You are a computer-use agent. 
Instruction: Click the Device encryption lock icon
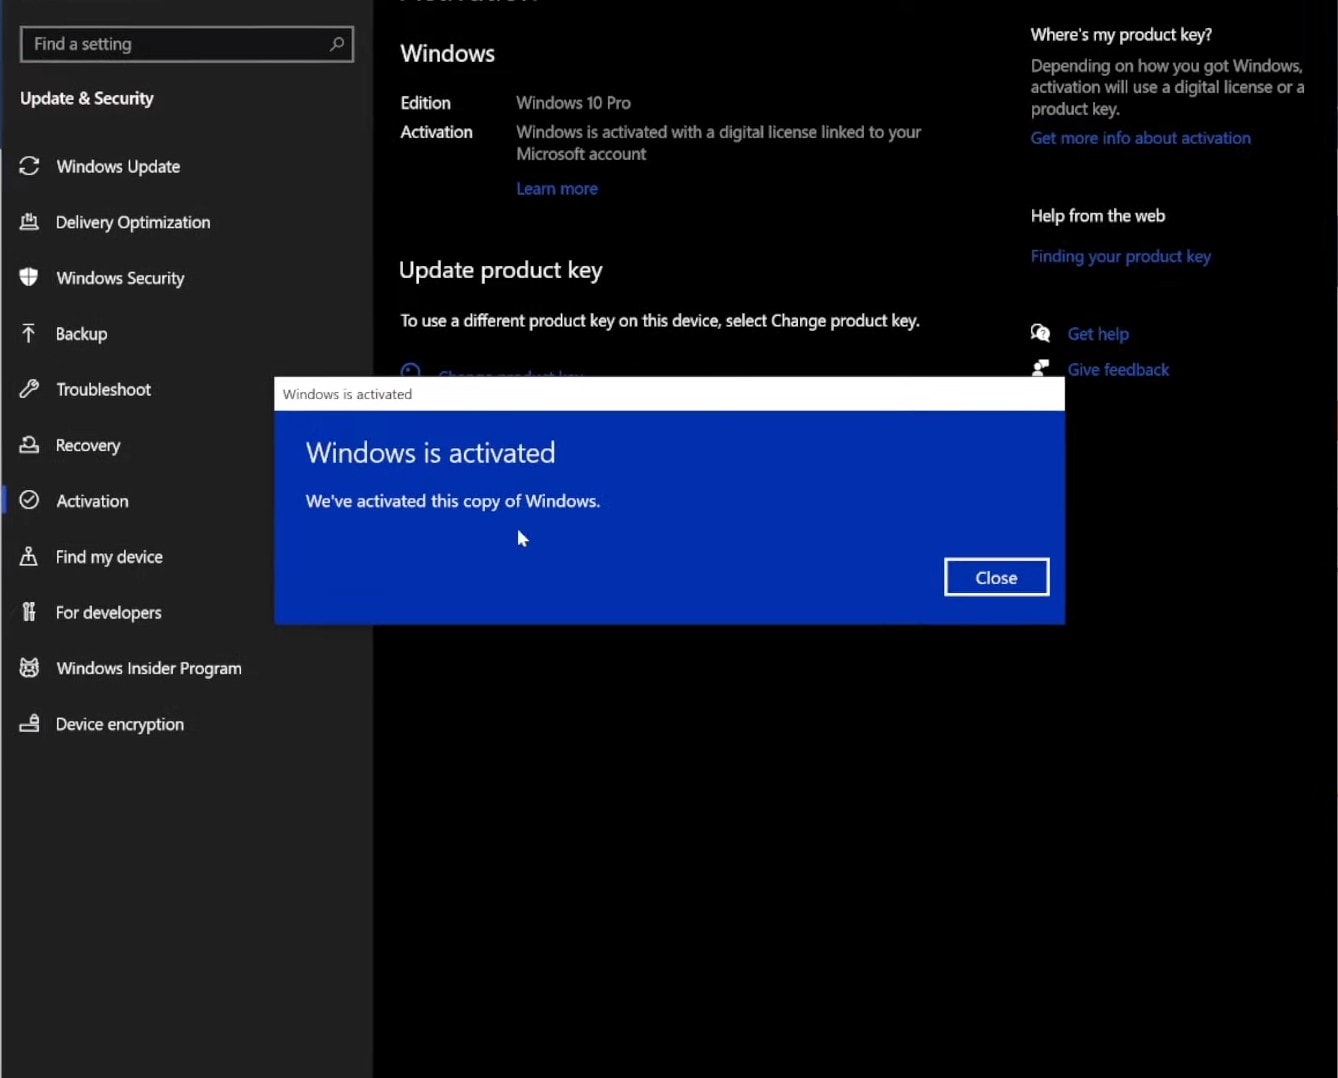point(29,723)
